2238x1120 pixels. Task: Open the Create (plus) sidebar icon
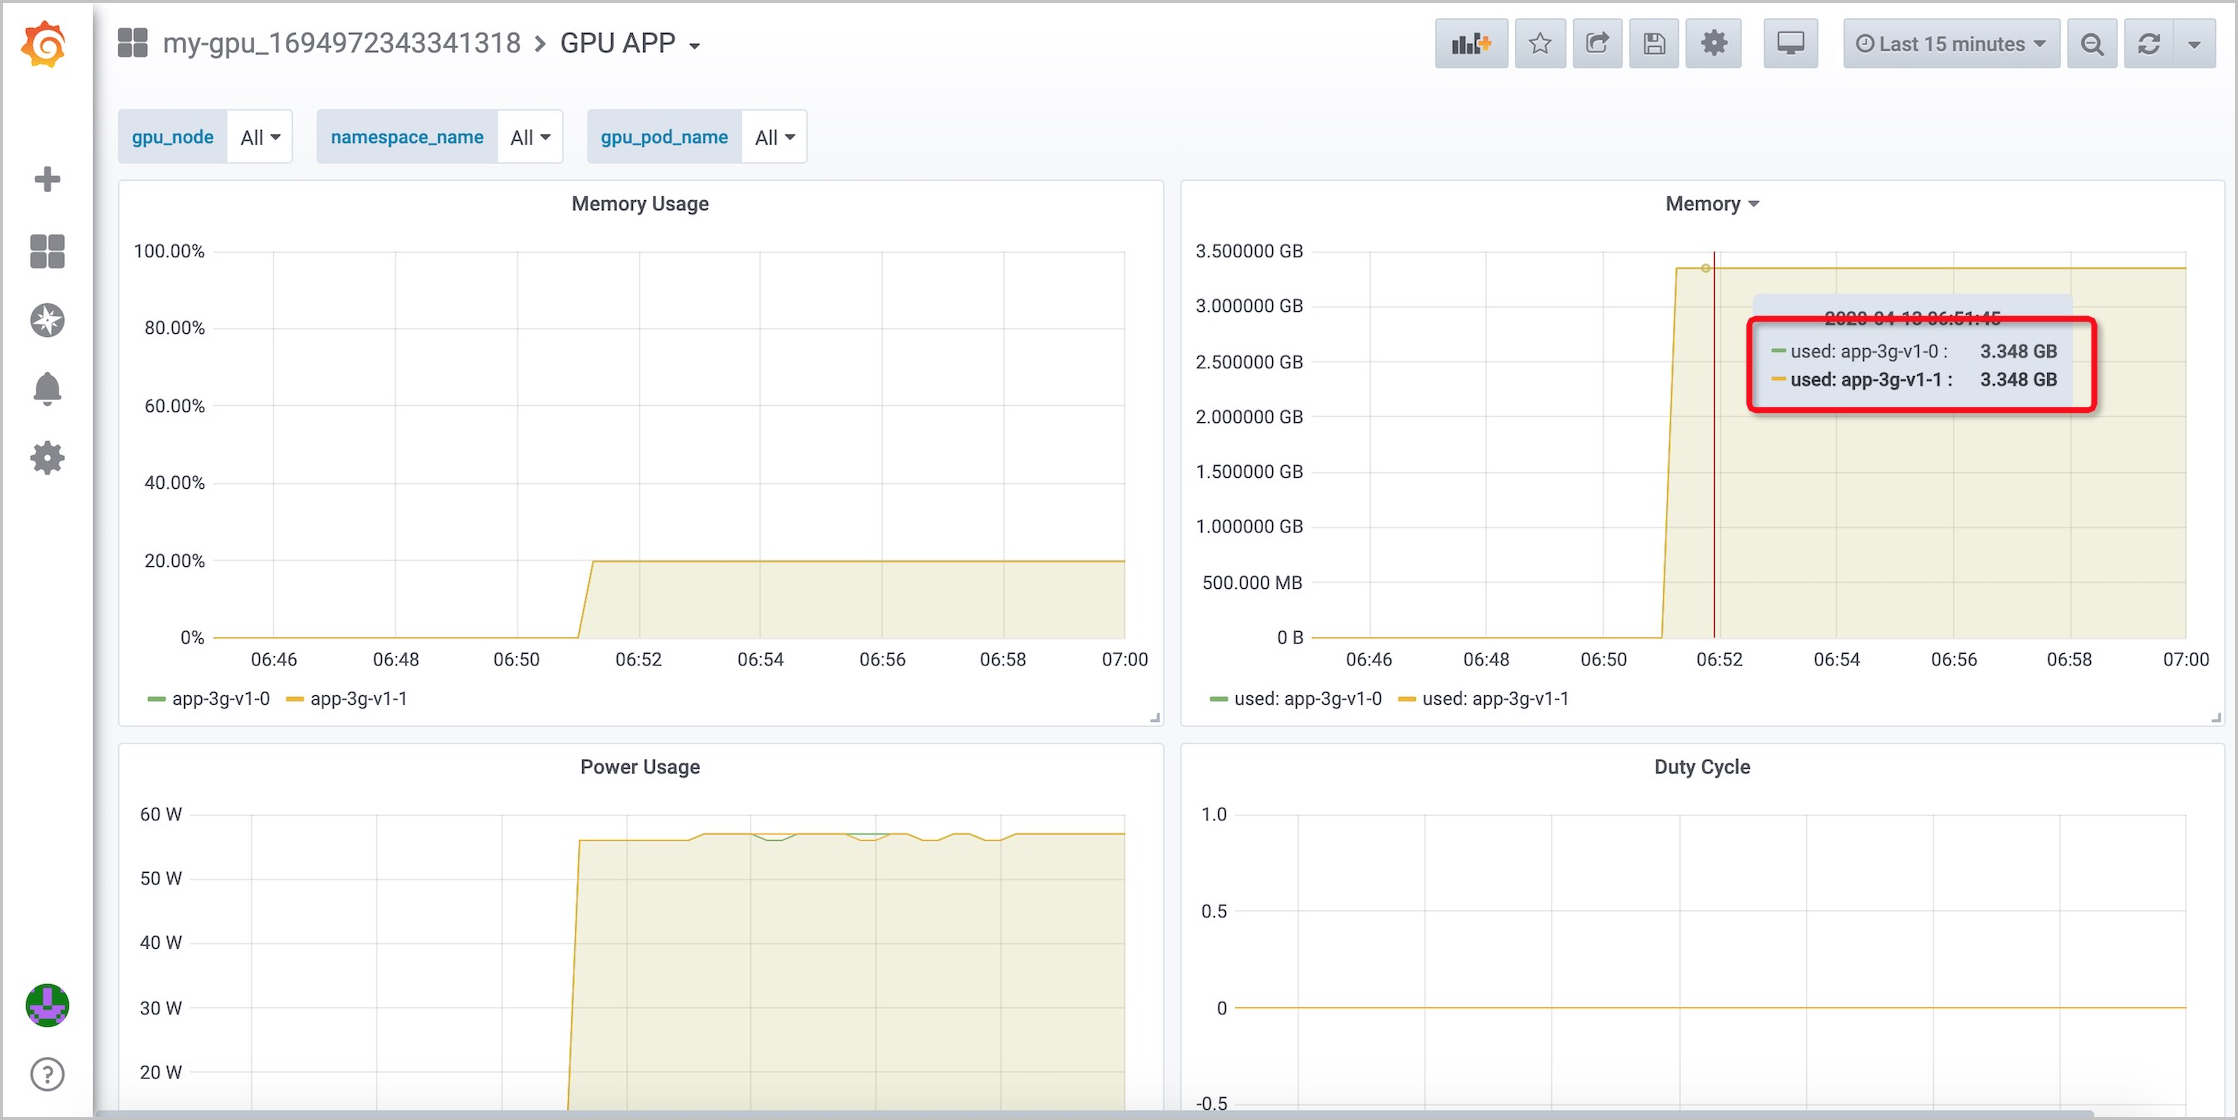(46, 178)
